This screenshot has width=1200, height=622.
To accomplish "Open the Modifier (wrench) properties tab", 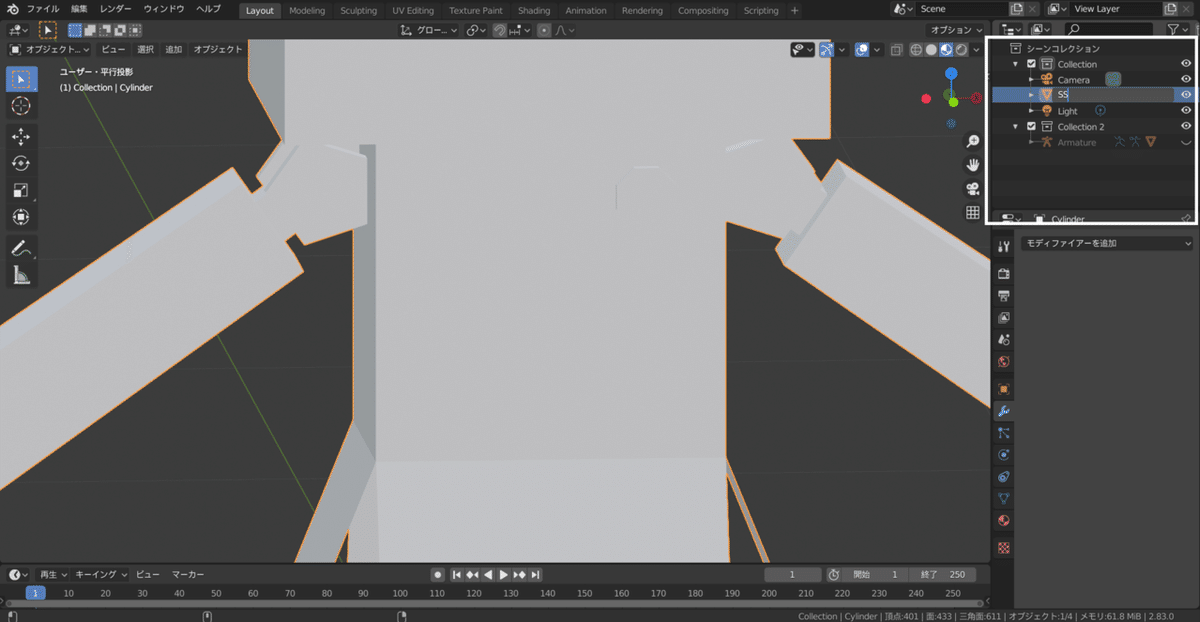I will point(1004,411).
